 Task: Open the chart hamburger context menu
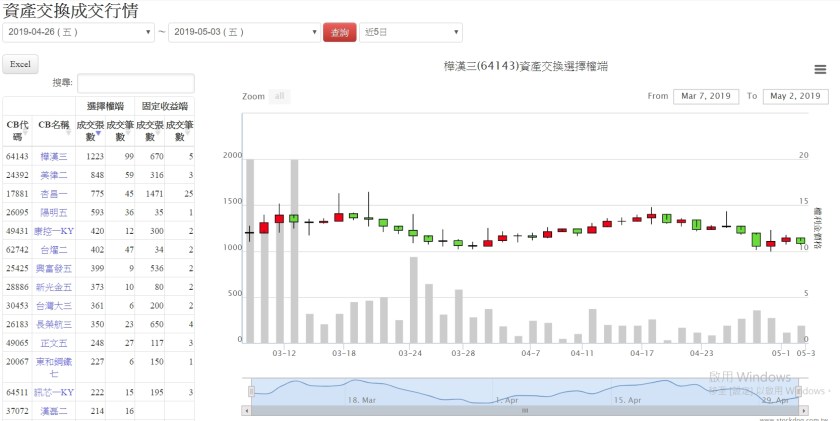click(820, 70)
